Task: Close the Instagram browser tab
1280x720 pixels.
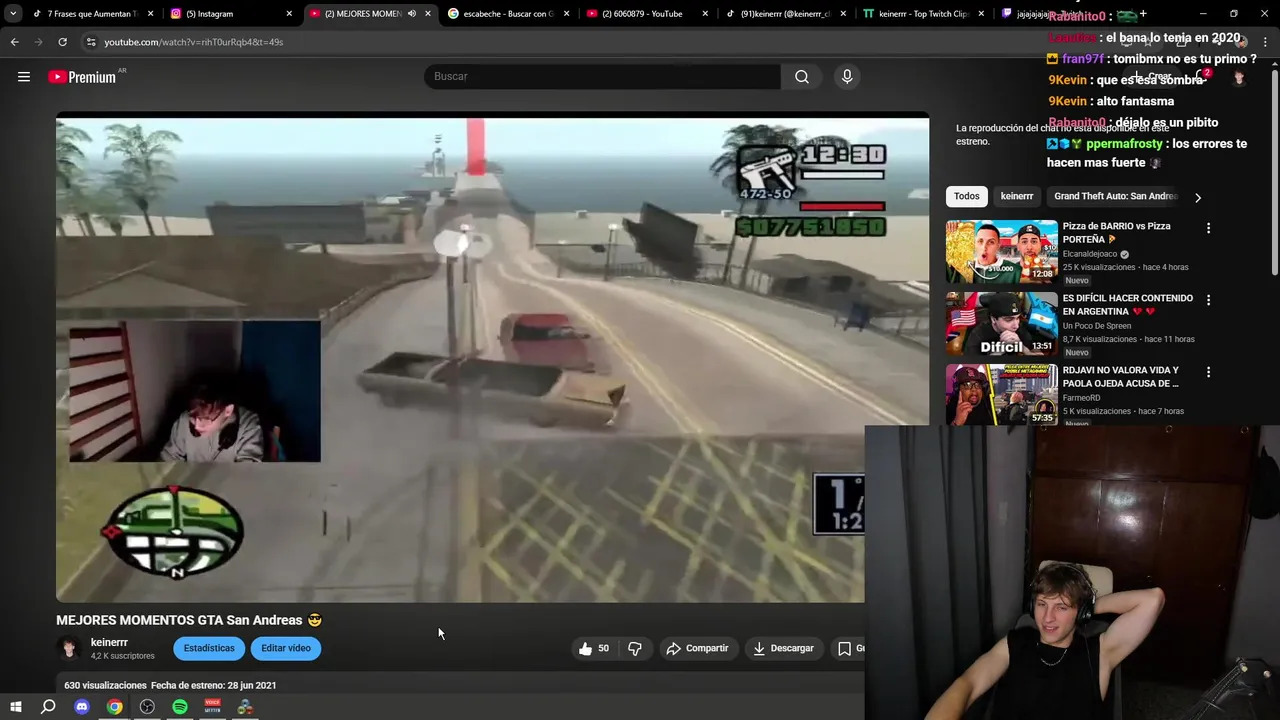Action: 289,14
